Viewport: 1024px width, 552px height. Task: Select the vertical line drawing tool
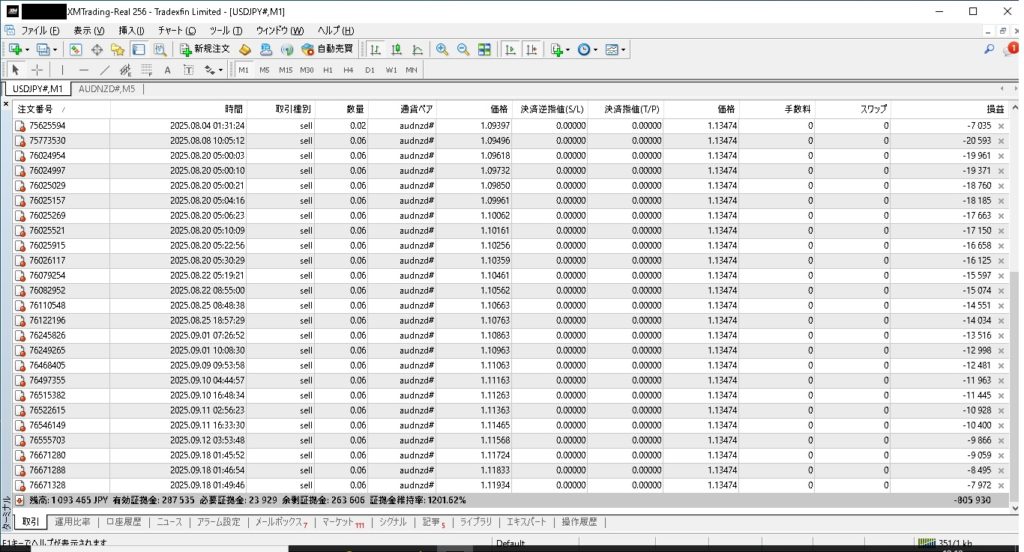[63, 70]
